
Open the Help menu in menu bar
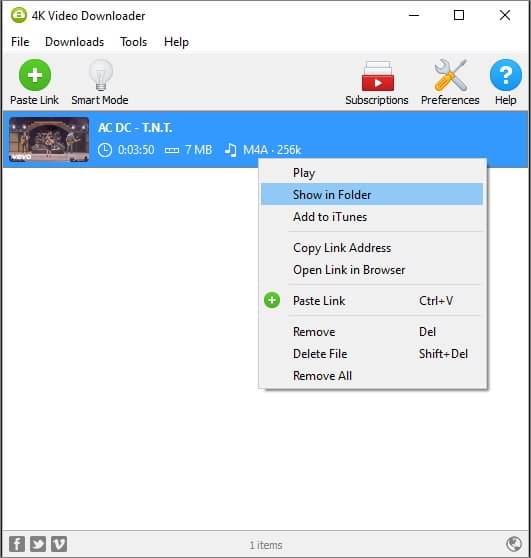point(176,42)
